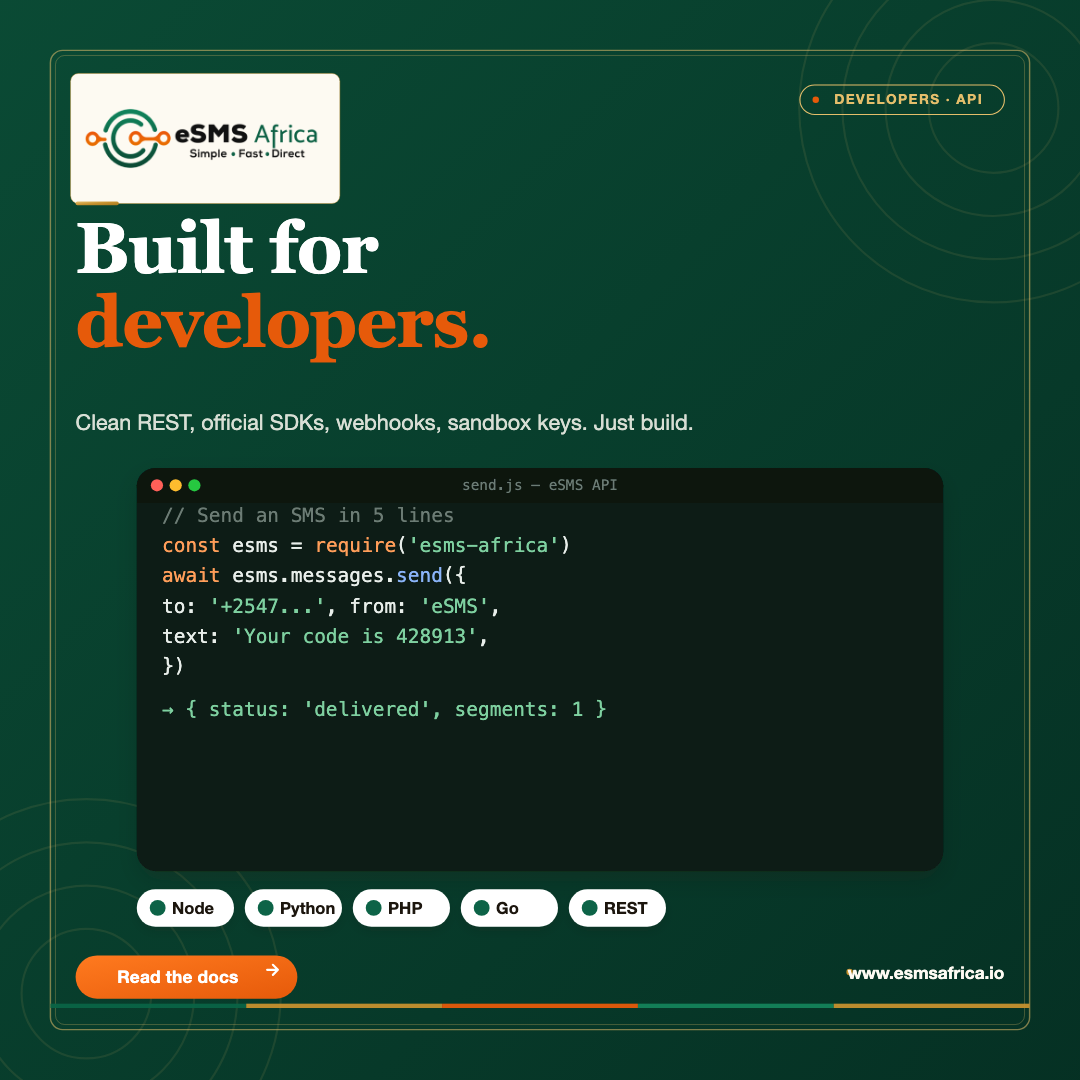The image size is (1080, 1080).
Task: Click the 'Simple • Fast • Direct' tagline
Action: 247,154
